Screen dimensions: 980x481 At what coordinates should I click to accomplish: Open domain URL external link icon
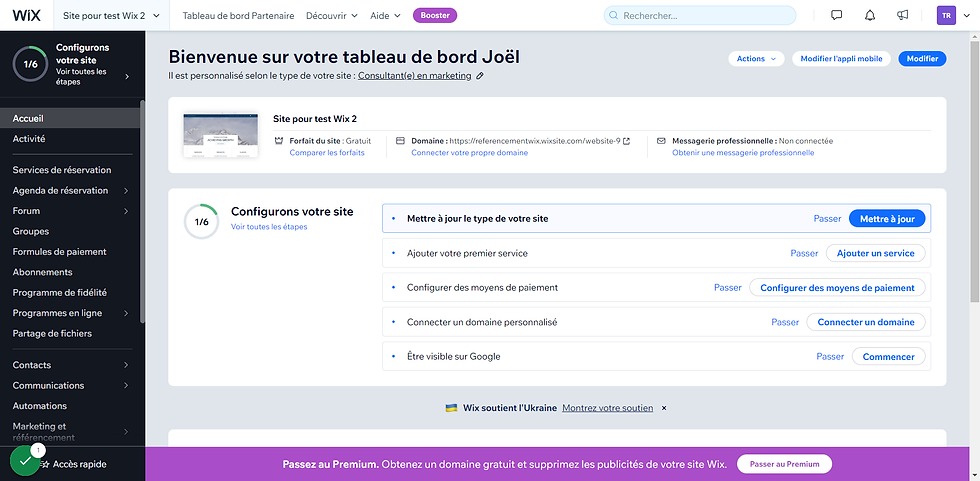tap(626, 141)
